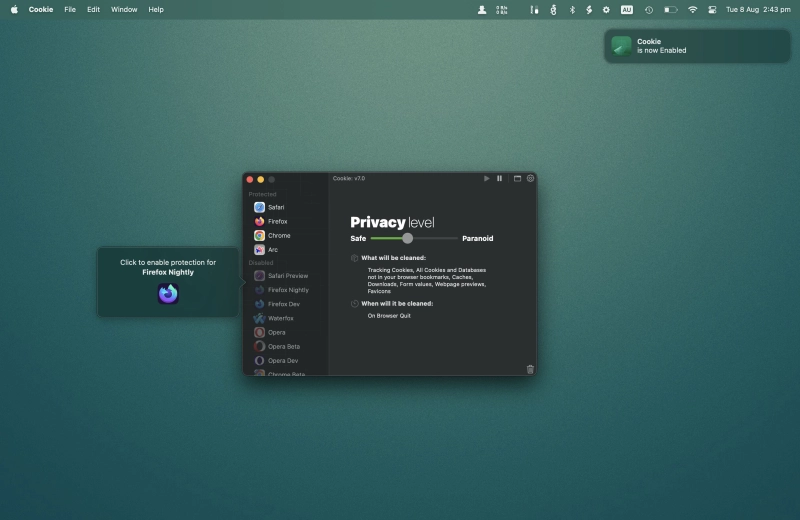This screenshot has width=800, height=520.
Task: Enable protection for Firefox Dev
Action: coord(285,304)
